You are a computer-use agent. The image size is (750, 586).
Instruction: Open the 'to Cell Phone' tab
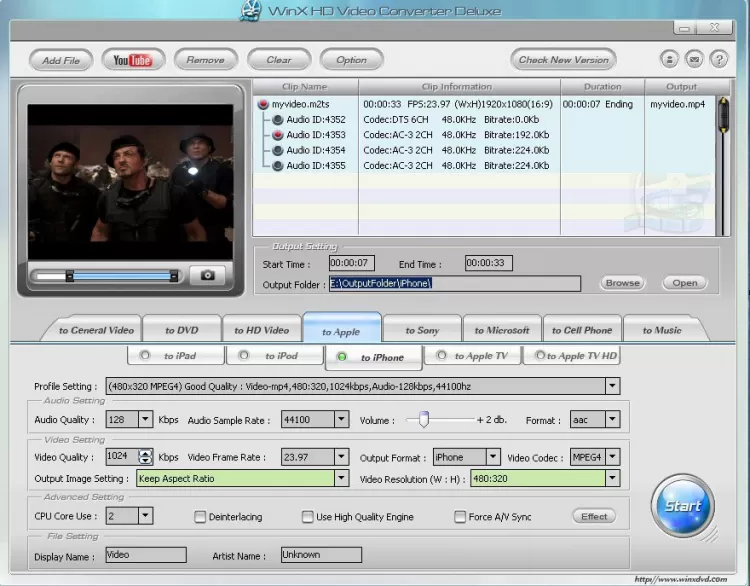[x=581, y=330]
